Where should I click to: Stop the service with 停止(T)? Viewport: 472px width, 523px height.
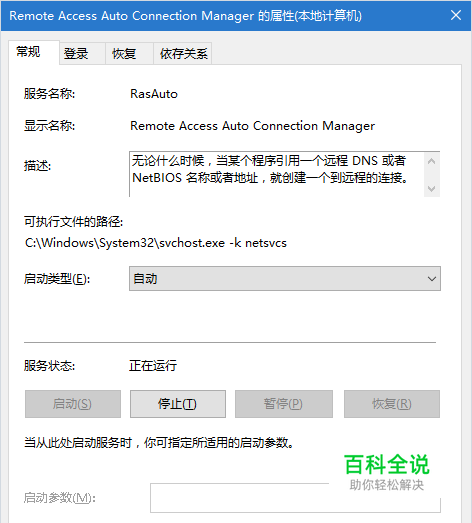coord(178,404)
